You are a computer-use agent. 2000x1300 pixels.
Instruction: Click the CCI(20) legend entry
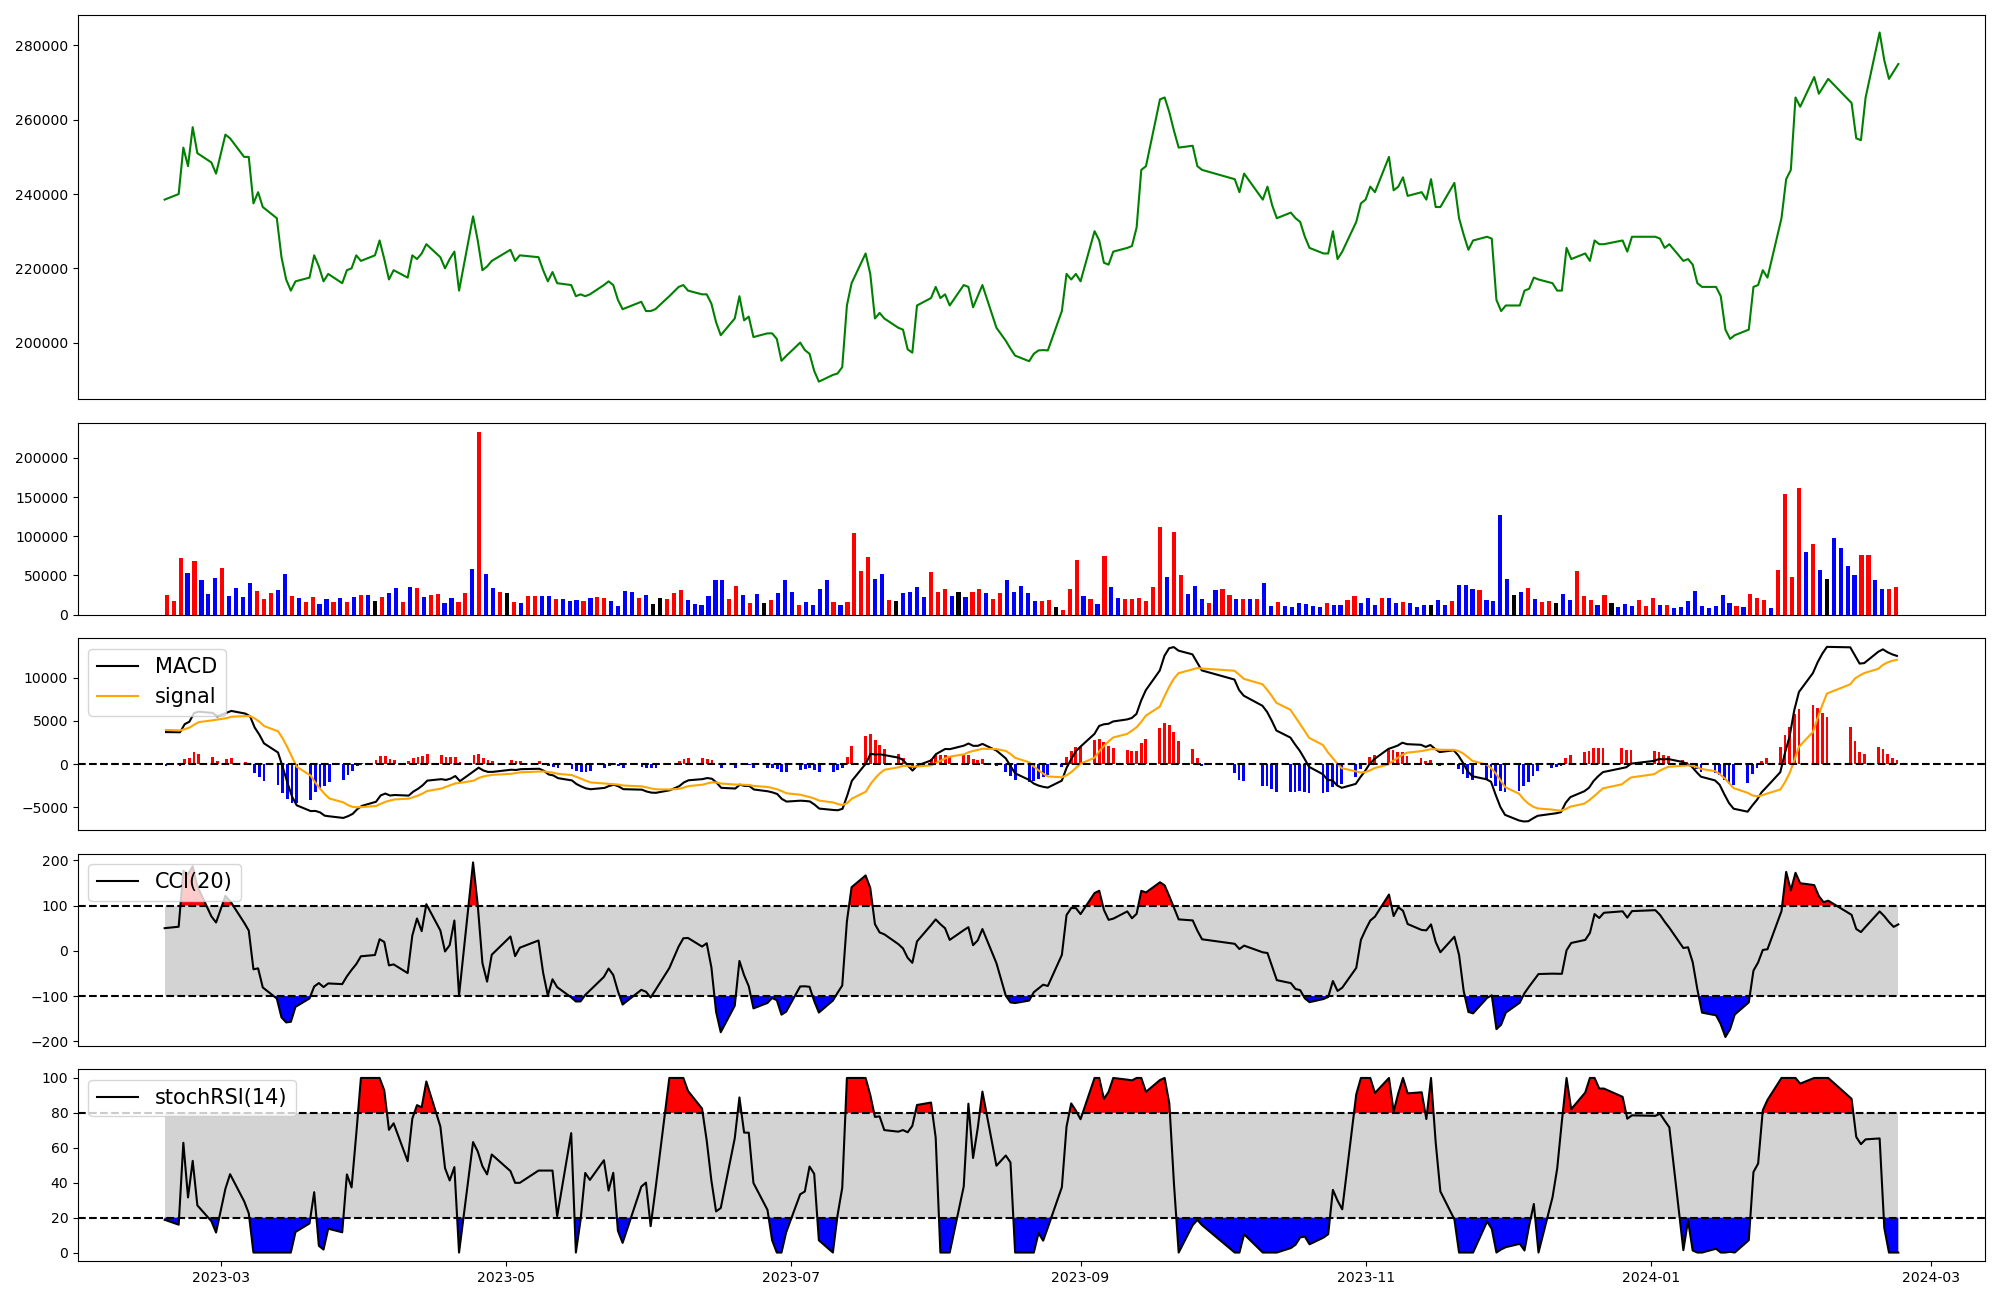192,881
